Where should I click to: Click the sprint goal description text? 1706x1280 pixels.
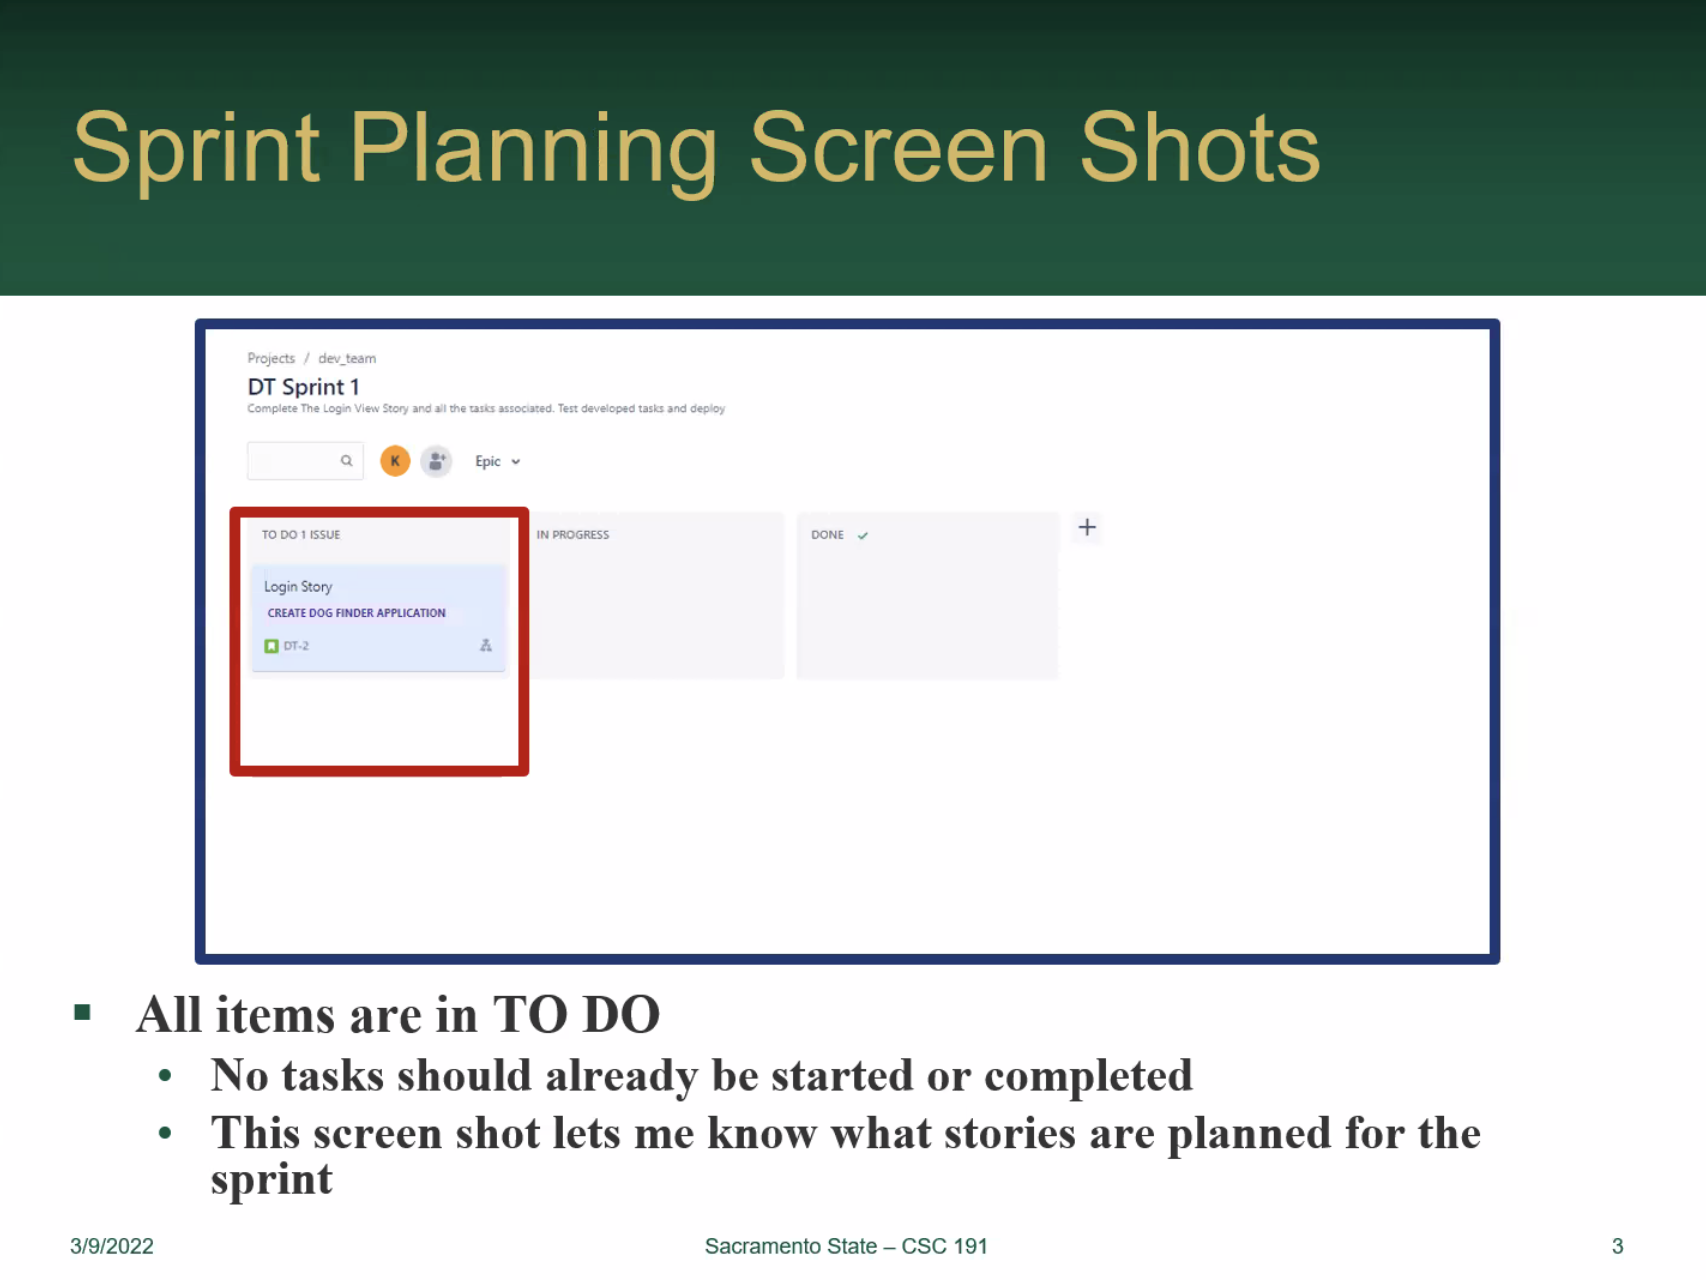coord(486,409)
